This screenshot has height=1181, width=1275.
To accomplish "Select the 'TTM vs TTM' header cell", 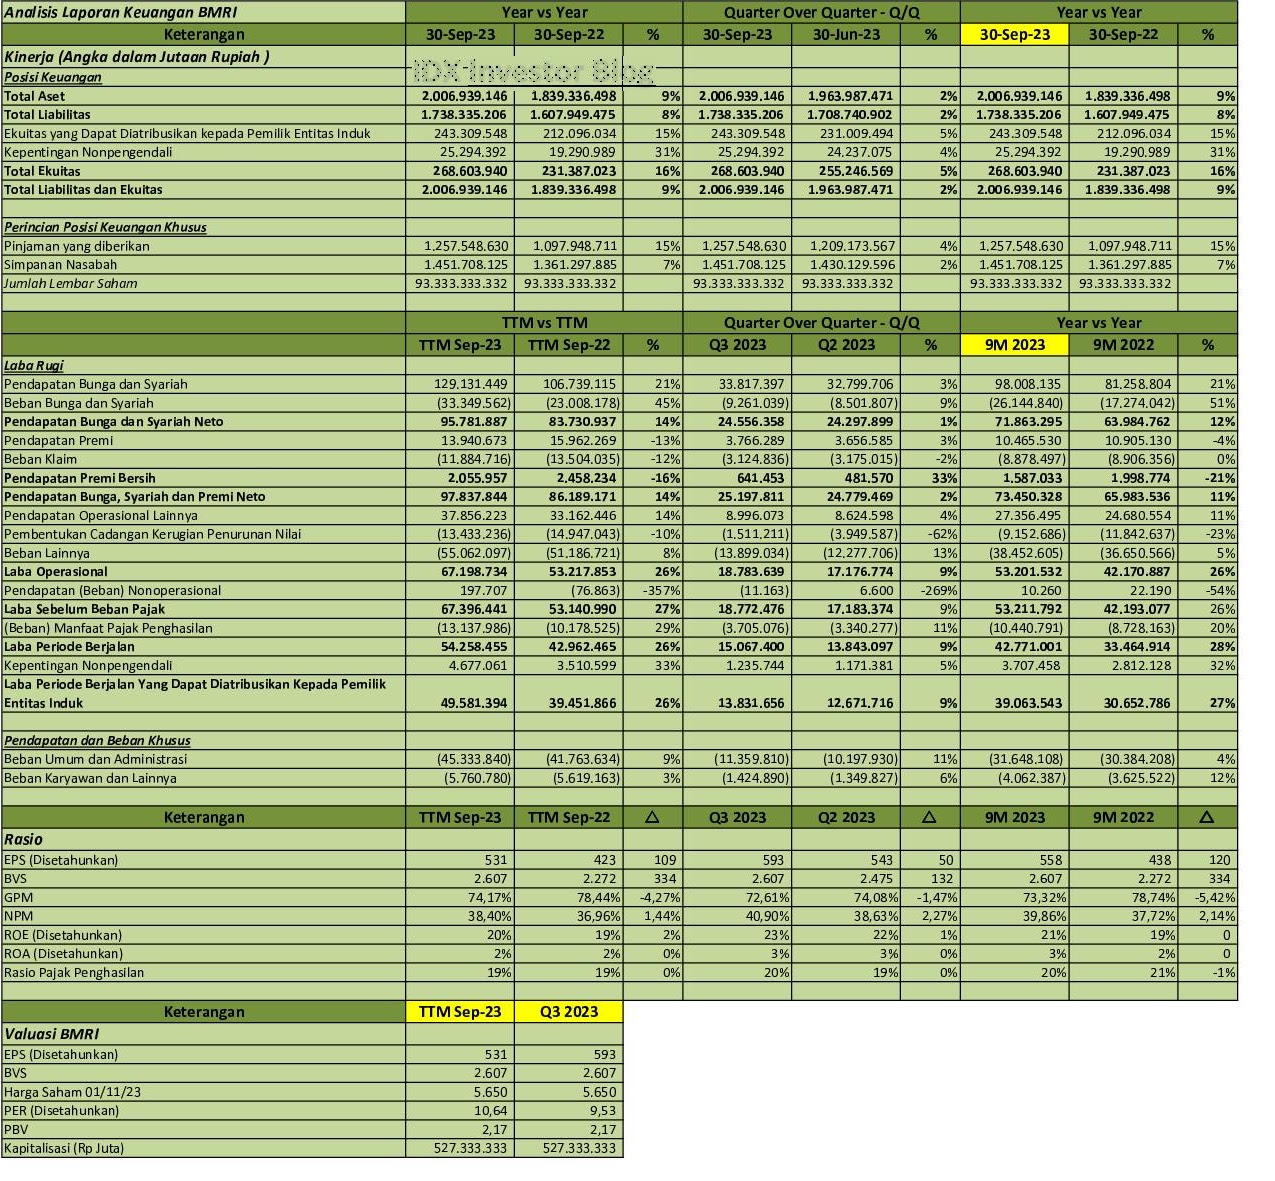I will tap(544, 323).
